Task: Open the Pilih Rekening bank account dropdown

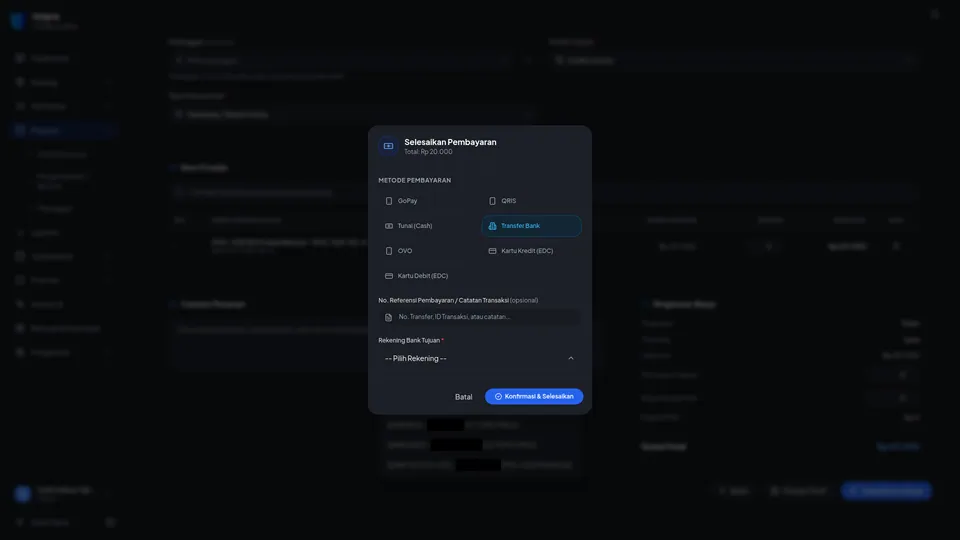Action: tap(479, 358)
